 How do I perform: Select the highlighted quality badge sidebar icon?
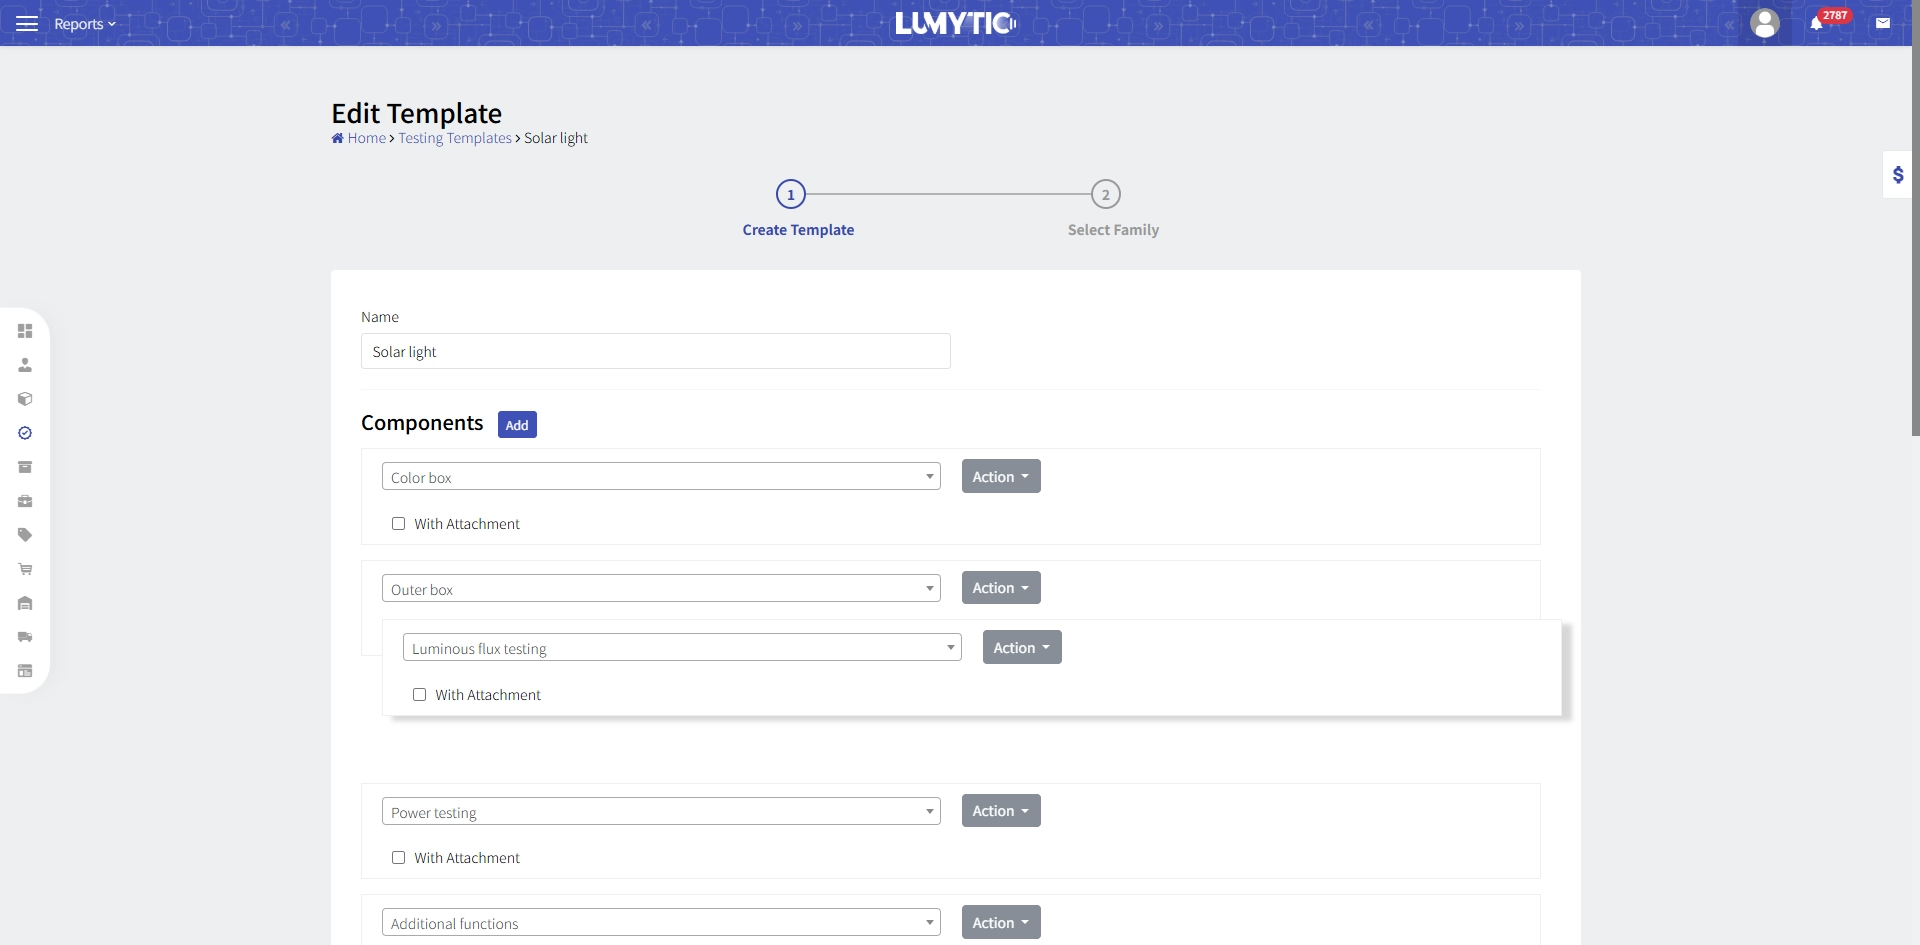tap(25, 433)
